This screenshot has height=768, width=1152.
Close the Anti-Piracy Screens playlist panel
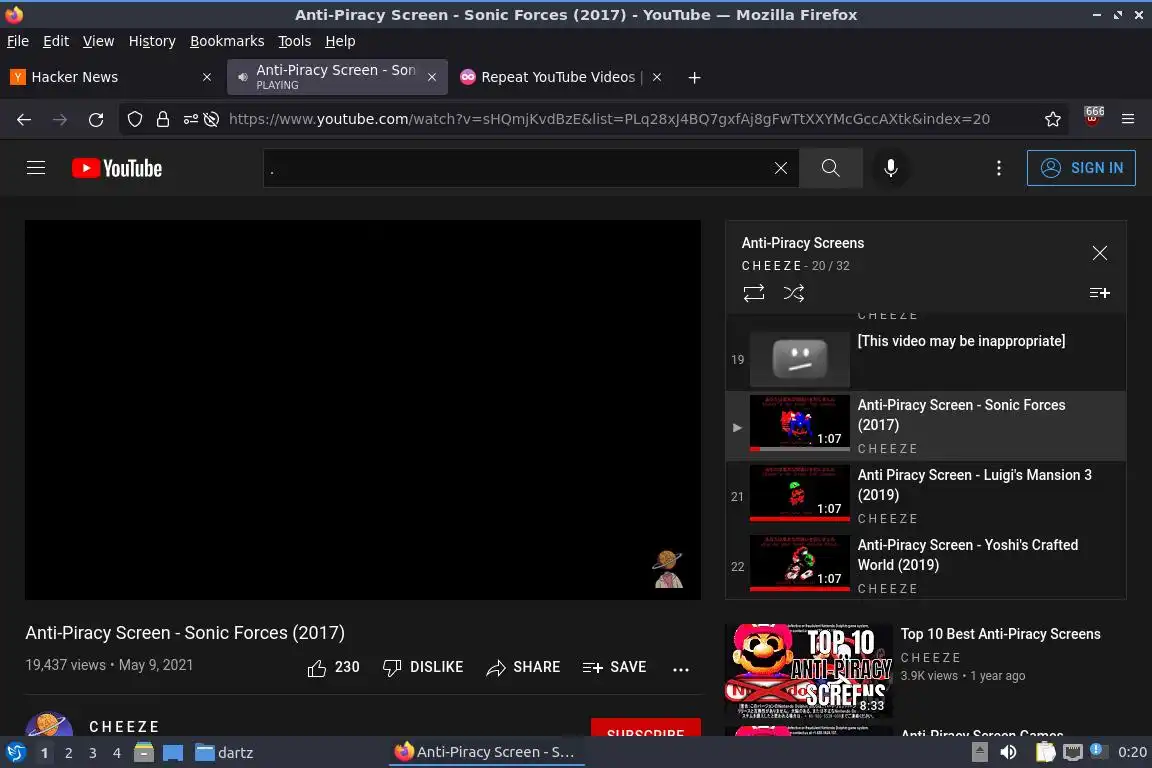1100,254
